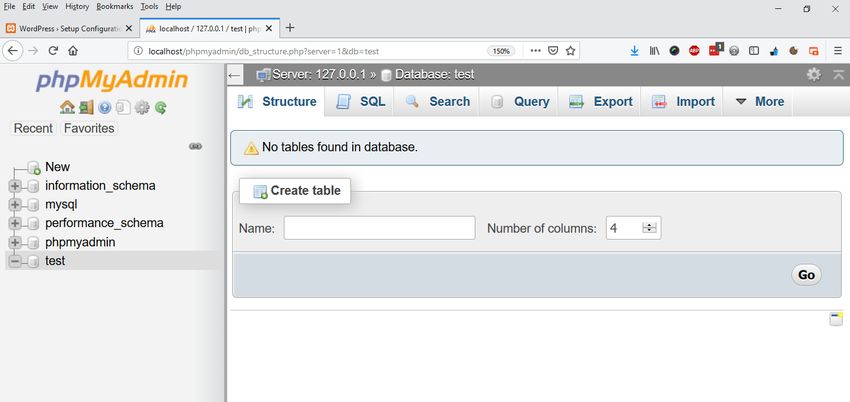Screen dimensions: 850x402
Task: Click the Adblock Plus ABP extension icon
Action: pos(694,51)
